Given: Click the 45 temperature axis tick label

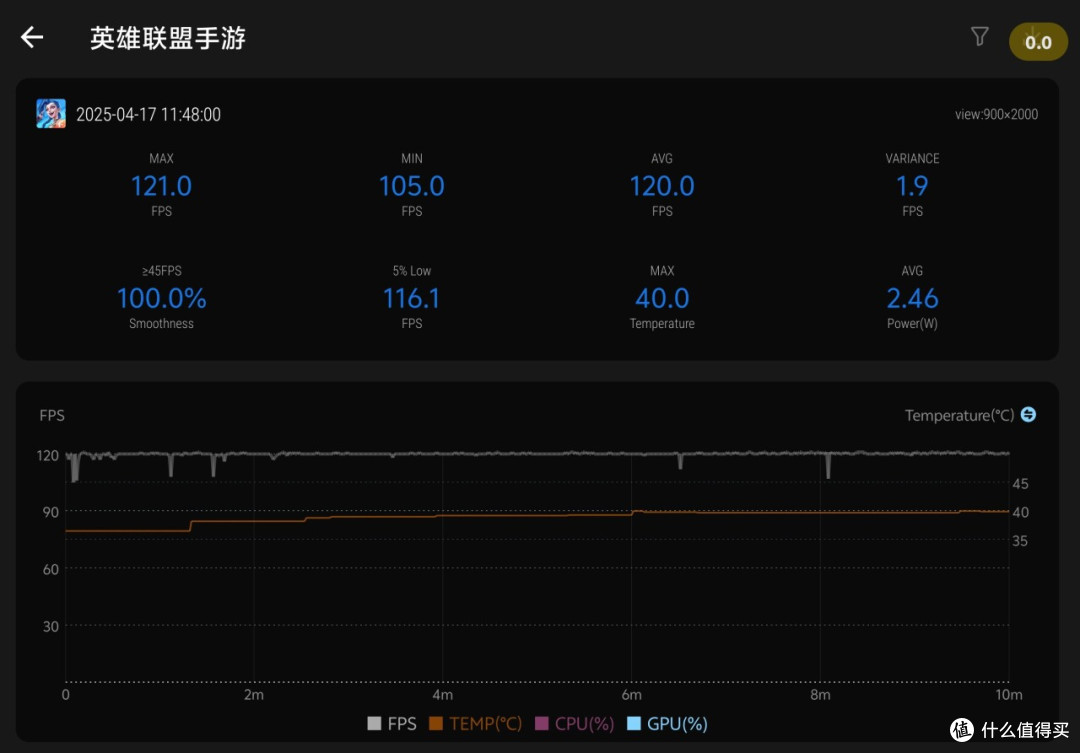Looking at the screenshot, I should click(x=1020, y=484).
